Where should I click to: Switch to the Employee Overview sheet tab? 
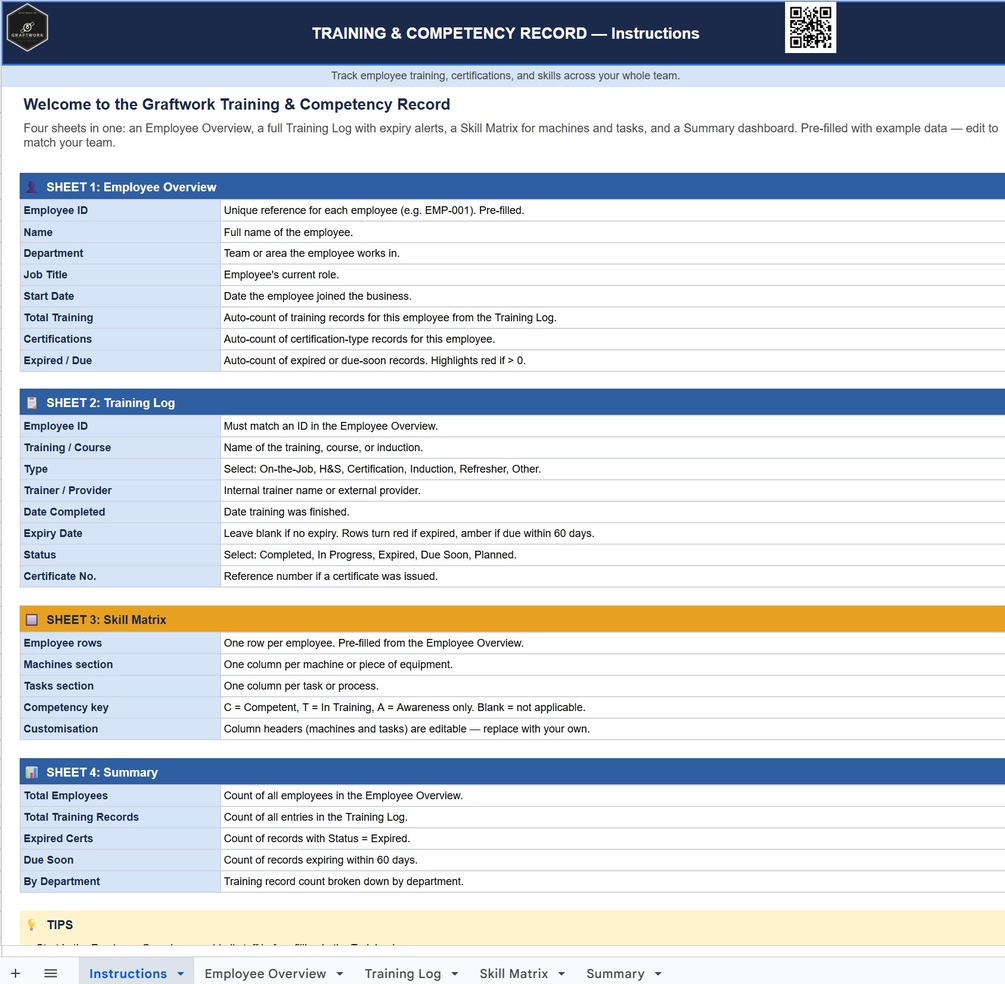[265, 973]
